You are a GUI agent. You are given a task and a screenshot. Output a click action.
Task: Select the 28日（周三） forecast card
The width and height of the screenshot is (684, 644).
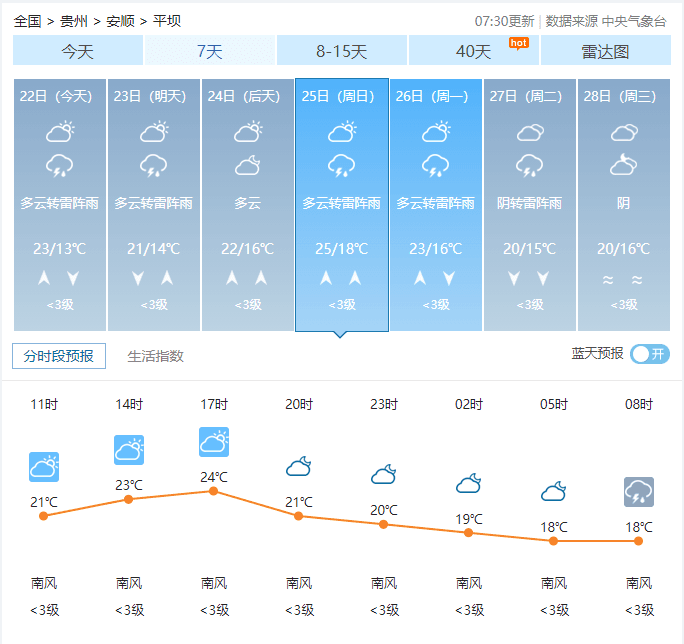click(x=624, y=205)
